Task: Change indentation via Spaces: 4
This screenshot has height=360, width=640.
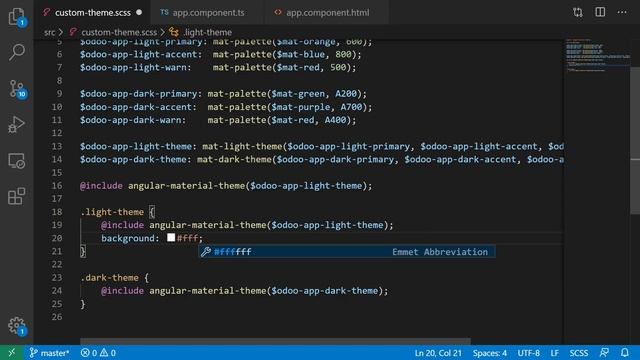Action: 490,353
